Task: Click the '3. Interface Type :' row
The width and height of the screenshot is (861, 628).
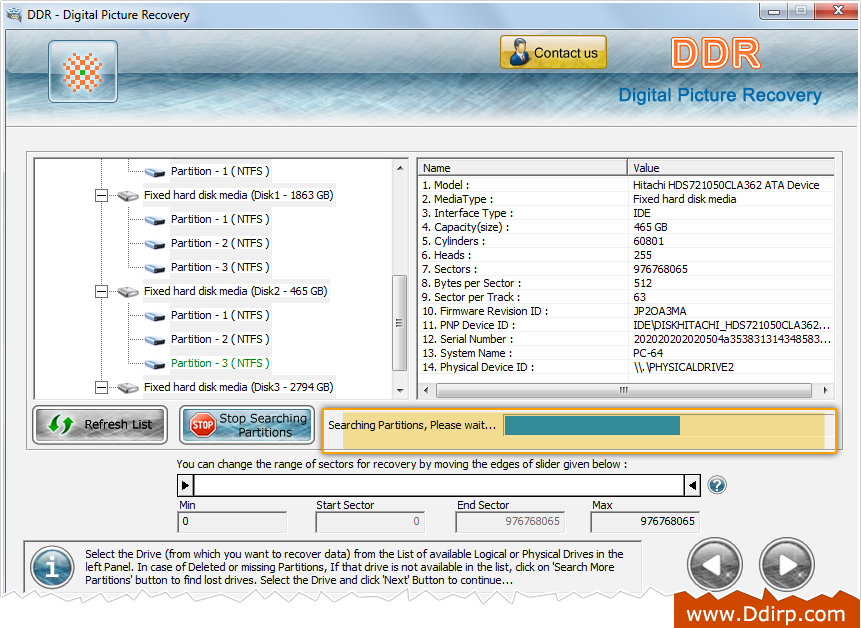Action: coord(627,213)
